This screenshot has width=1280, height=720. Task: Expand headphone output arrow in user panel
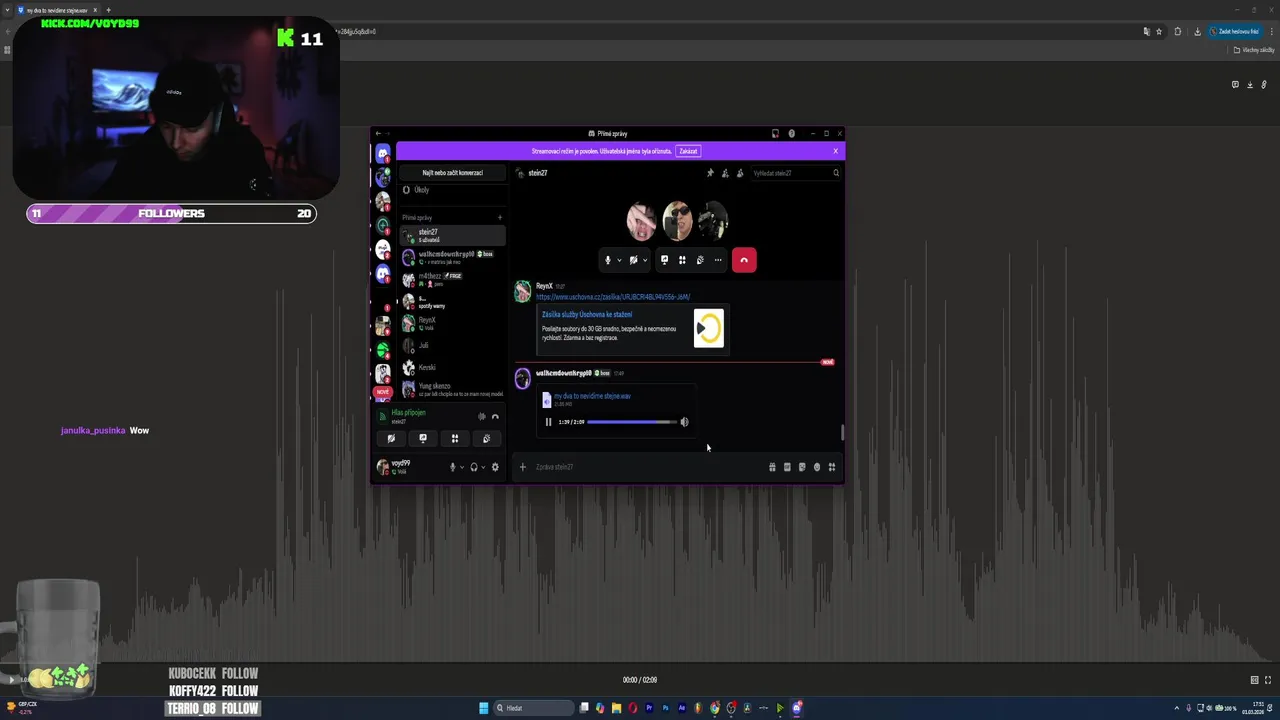[x=483, y=467]
